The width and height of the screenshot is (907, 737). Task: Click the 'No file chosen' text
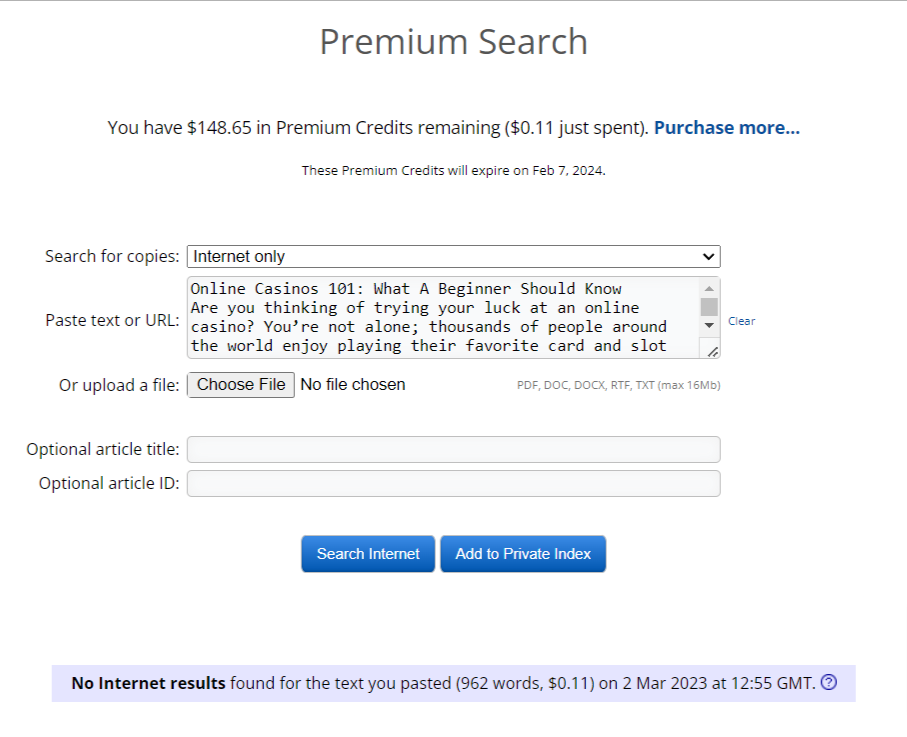tap(353, 385)
